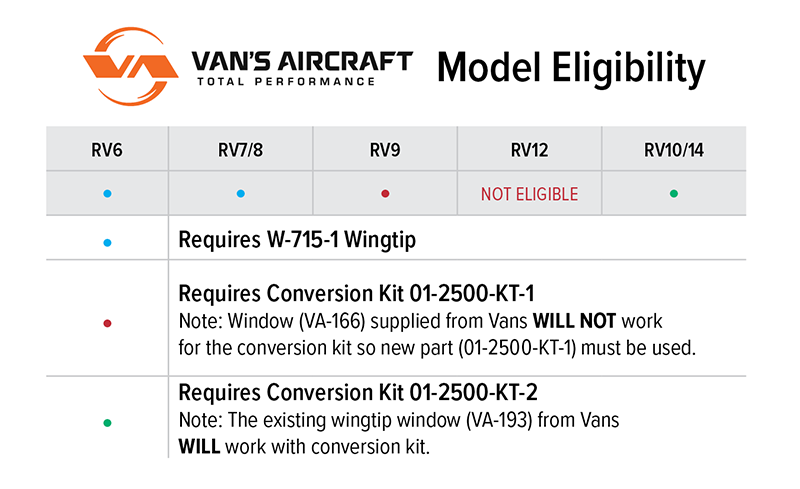Click the blue legend dot beside W-715-1 Wingtip
800x489 pixels.
[107, 242]
